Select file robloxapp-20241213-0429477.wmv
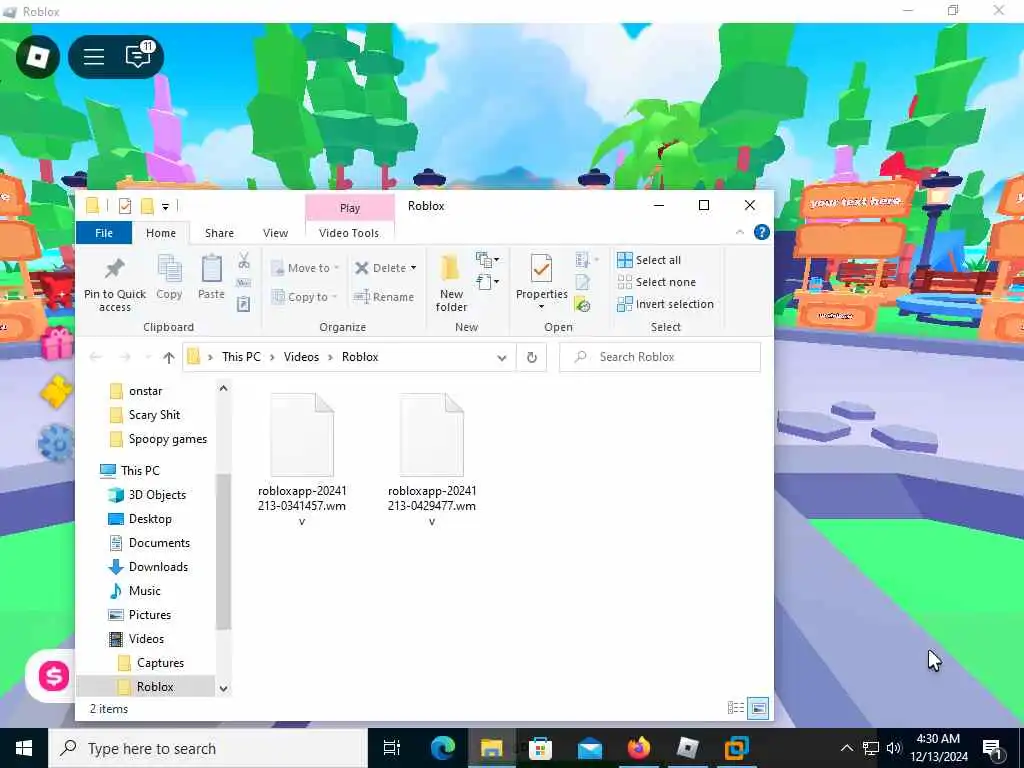The width and height of the screenshot is (1024, 768). click(x=432, y=459)
